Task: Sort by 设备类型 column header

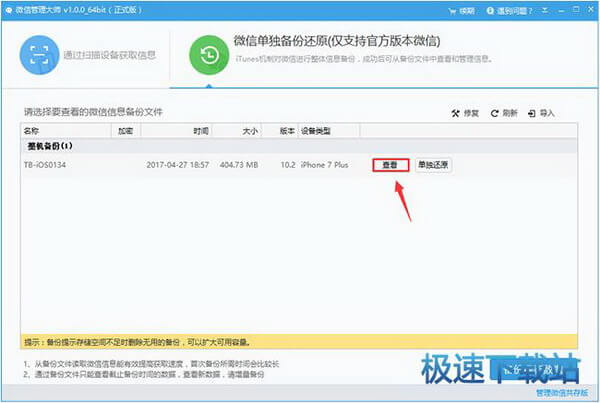Action: [x=329, y=131]
